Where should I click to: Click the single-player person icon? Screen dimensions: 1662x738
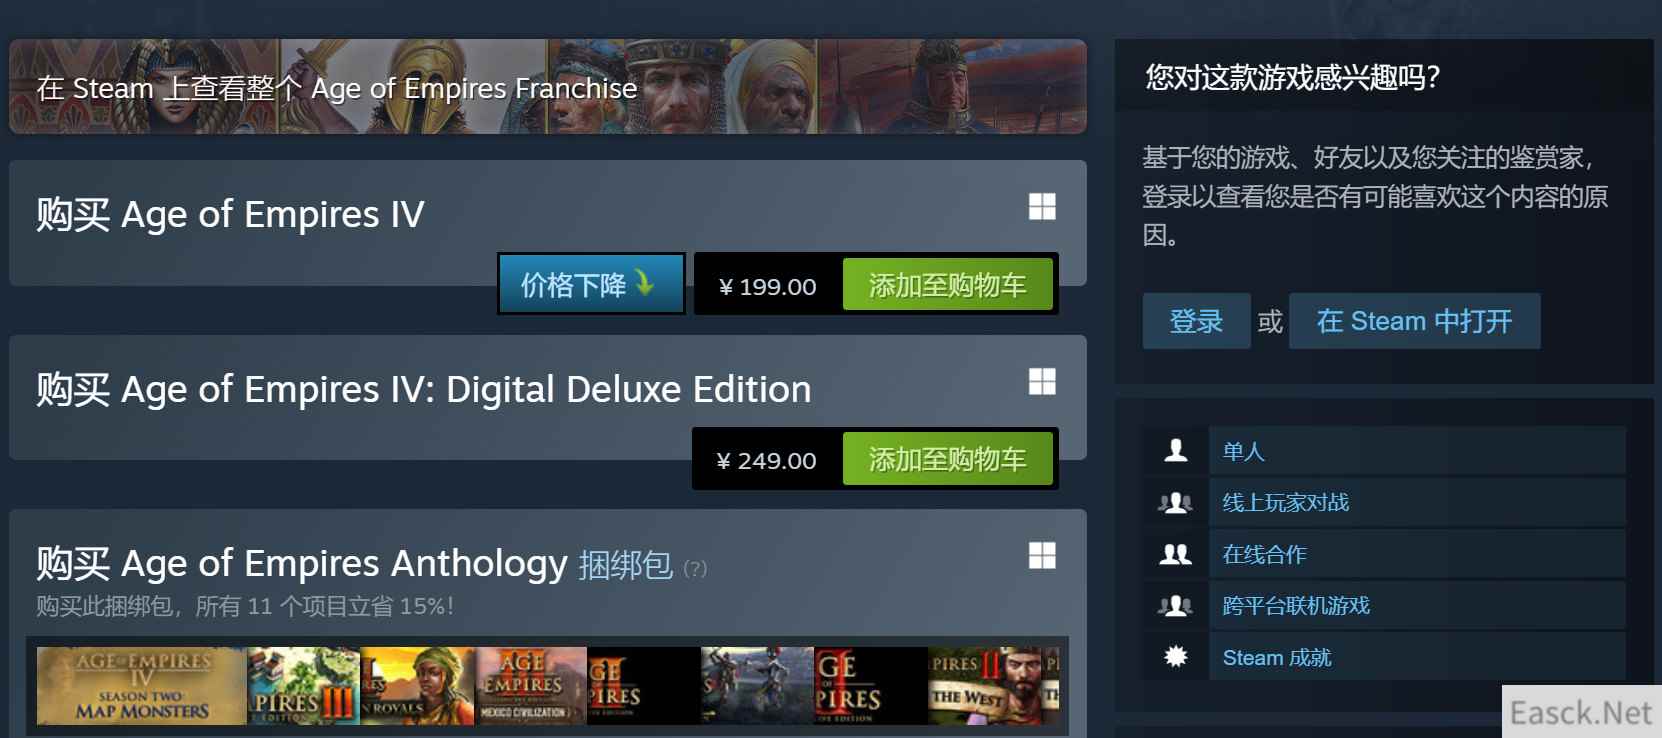1176,451
